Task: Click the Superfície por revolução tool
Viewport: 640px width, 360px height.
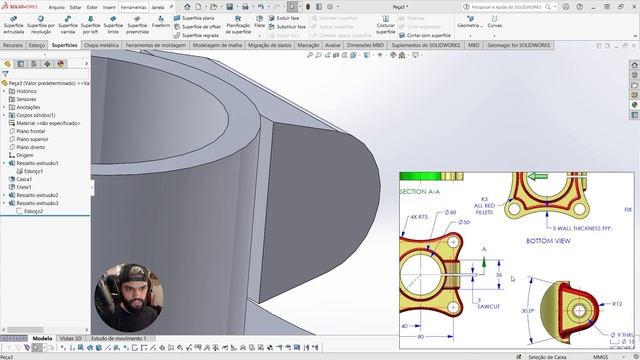Action: pos(41,25)
